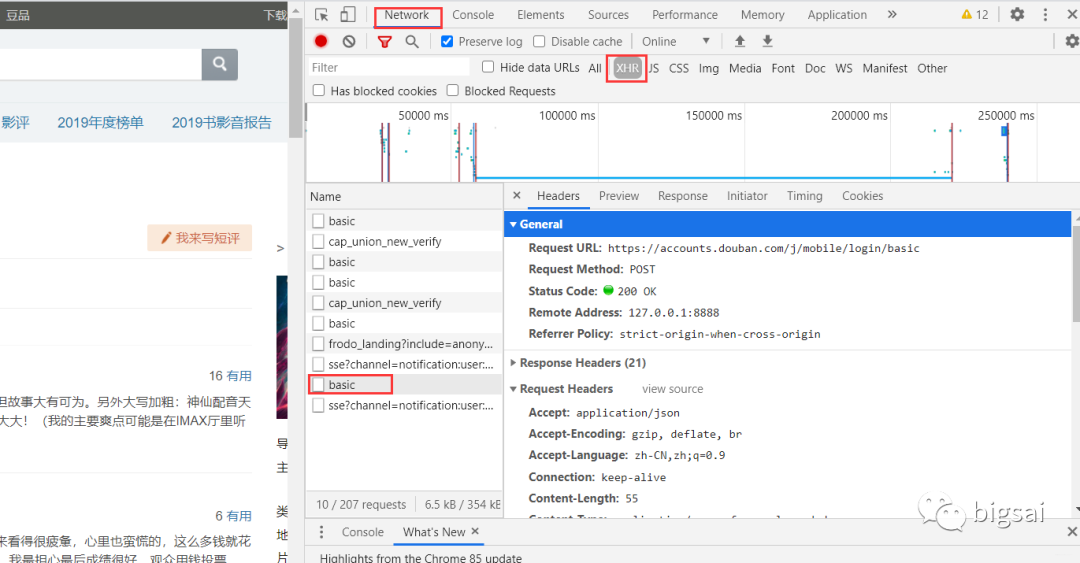Collapse the General section triangle

[513, 225]
